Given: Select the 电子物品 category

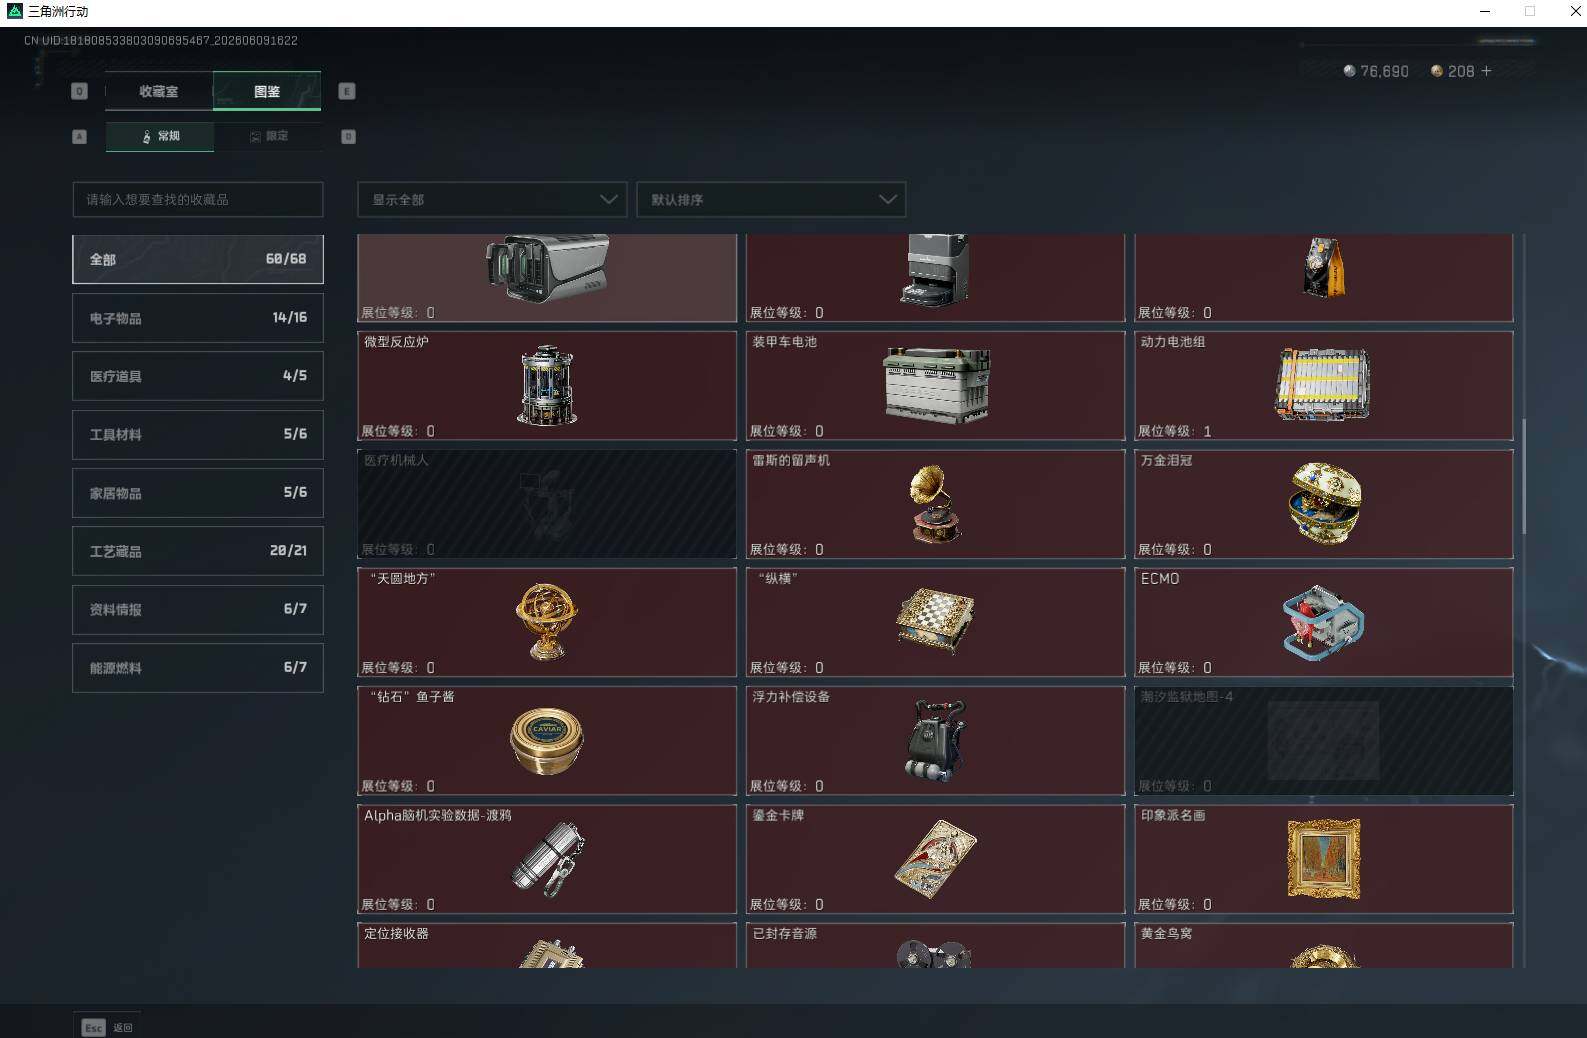Looking at the screenshot, I should tap(198, 318).
